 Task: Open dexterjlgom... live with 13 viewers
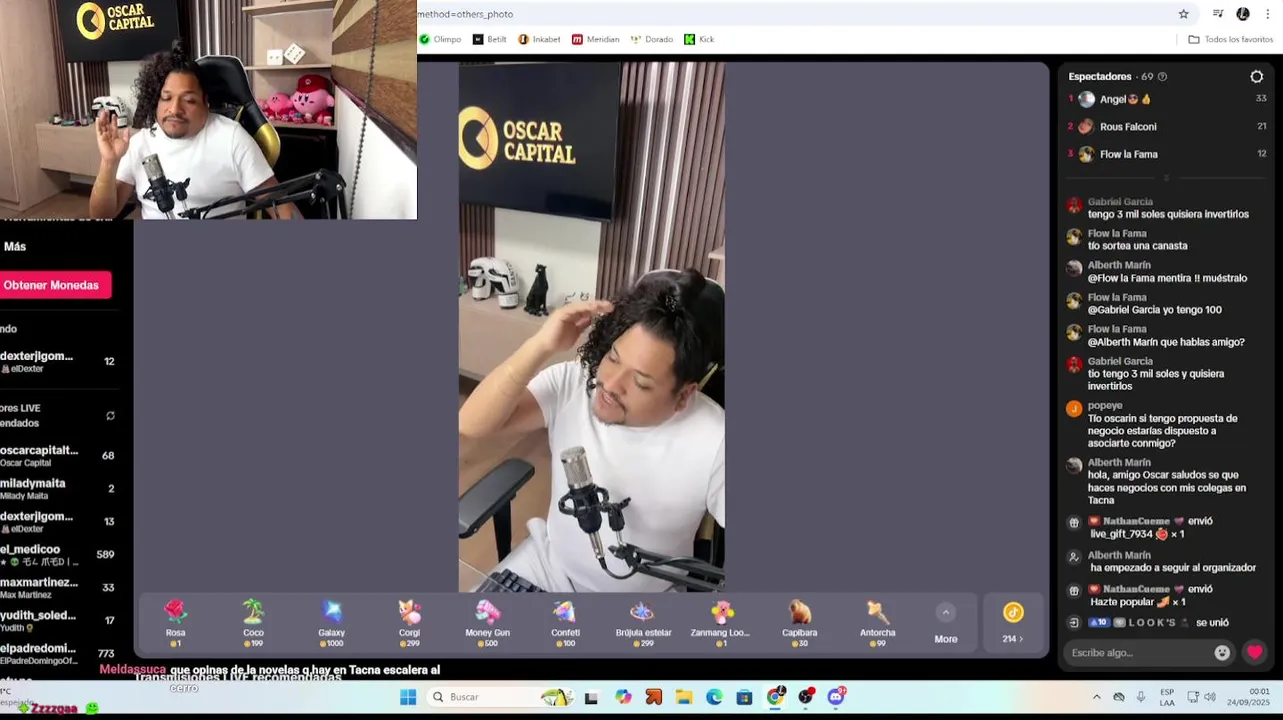point(58,522)
